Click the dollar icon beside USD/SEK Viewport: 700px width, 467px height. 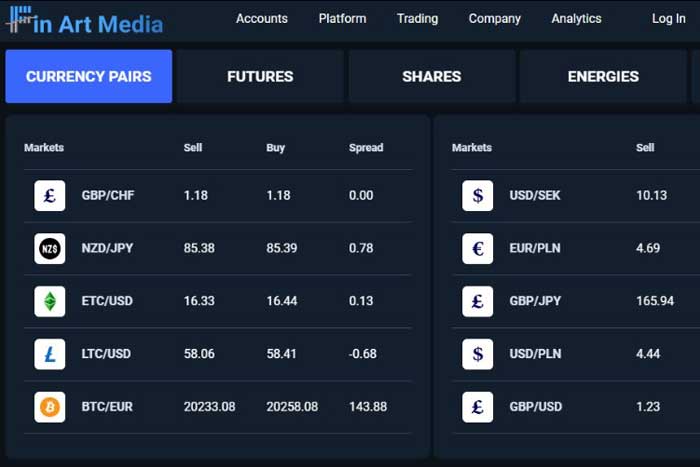(478, 196)
